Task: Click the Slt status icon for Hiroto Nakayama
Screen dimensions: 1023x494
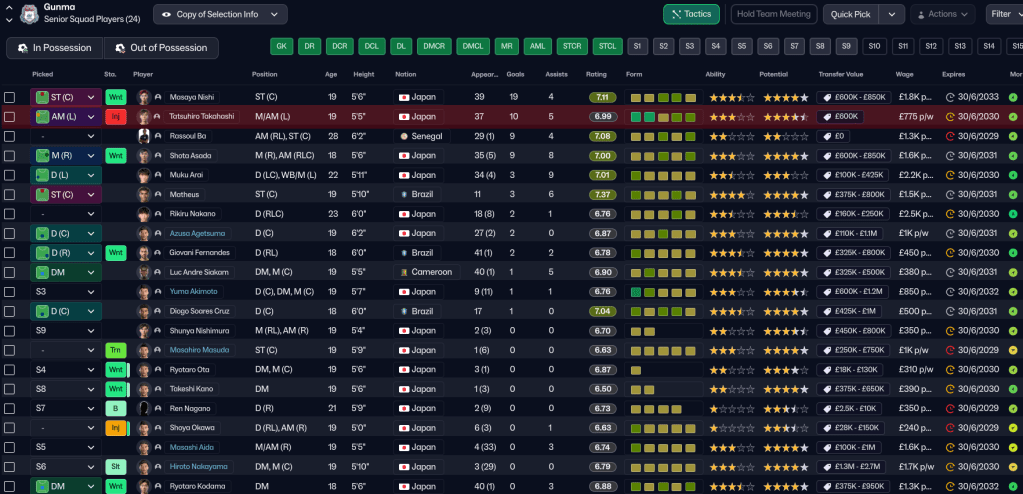Action: click(116, 466)
